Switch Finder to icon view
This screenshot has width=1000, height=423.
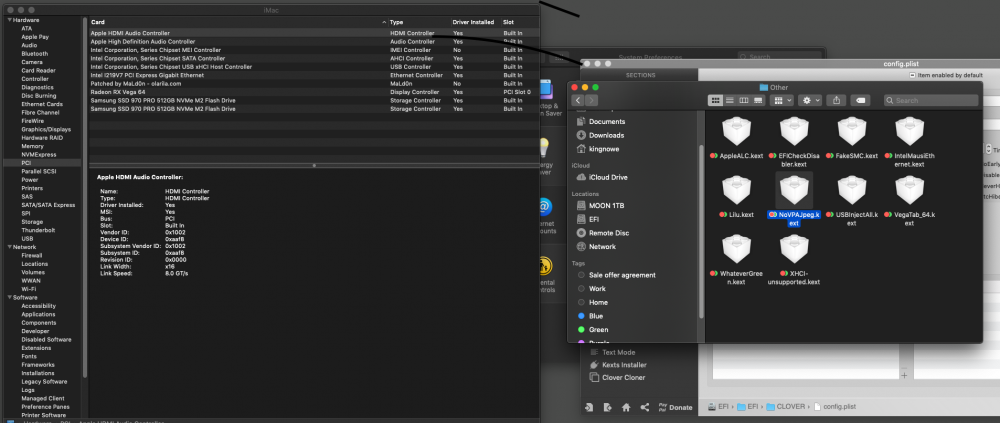click(x=716, y=100)
